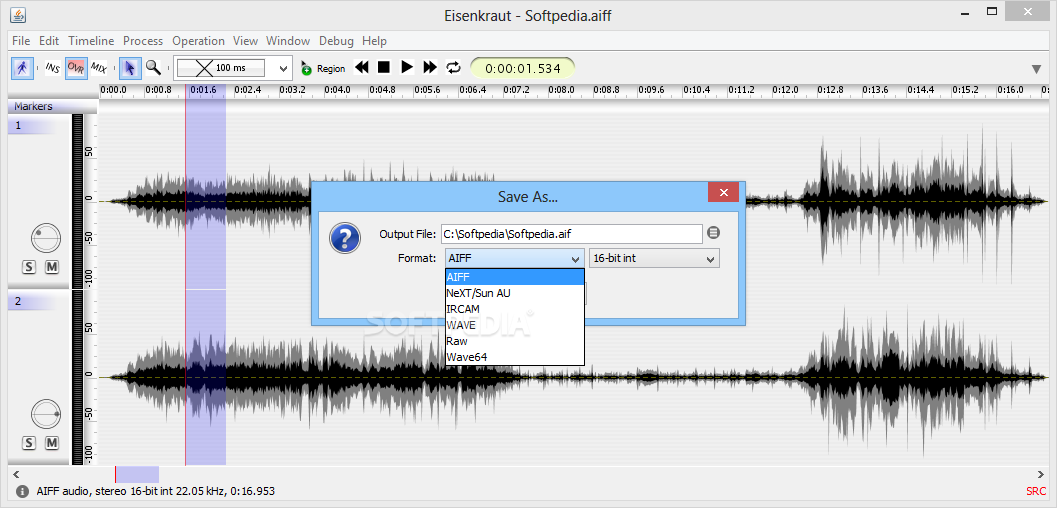This screenshot has width=1057, height=508.
Task: Click the blue question mark dialog icon
Action: 344,239
